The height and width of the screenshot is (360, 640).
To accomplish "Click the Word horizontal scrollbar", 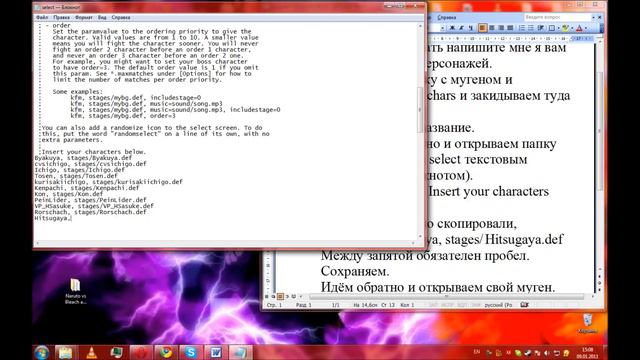I will coord(447,297).
